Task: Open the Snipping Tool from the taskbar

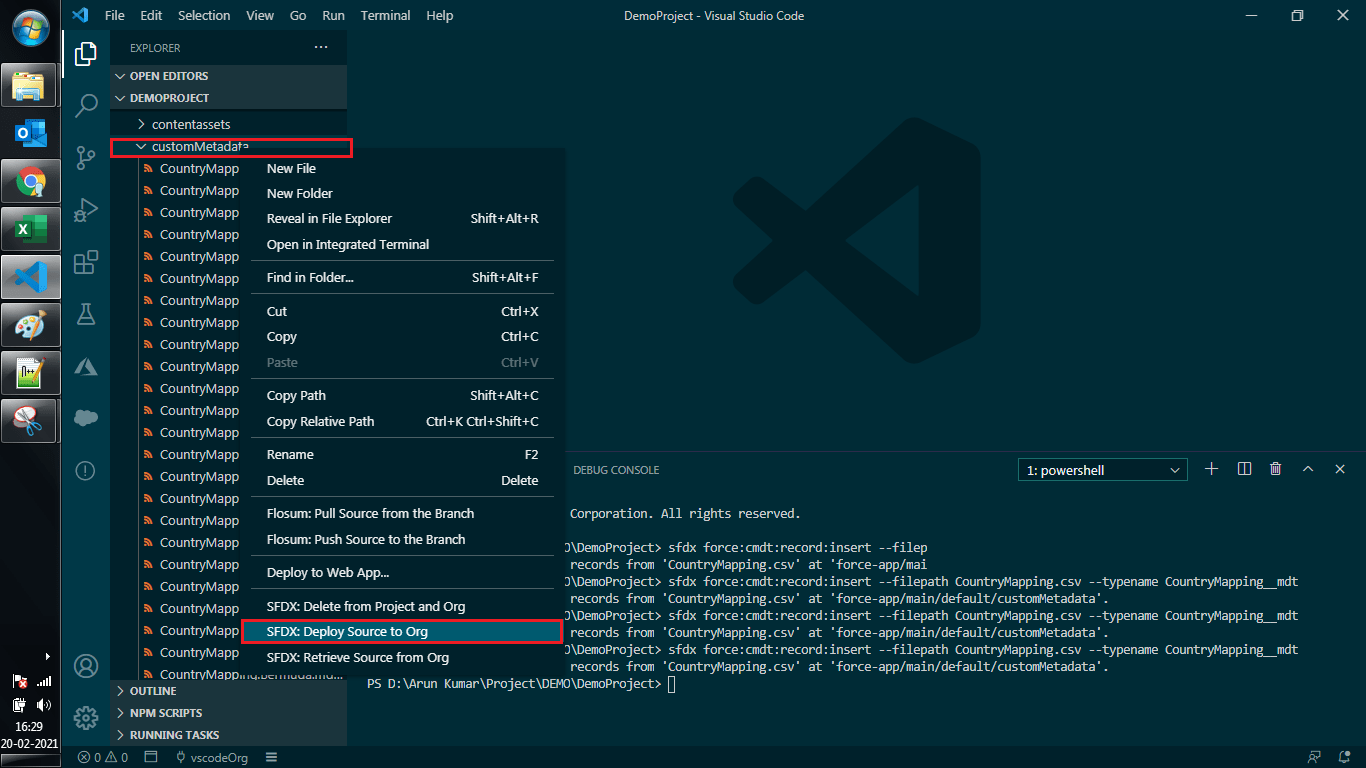Action: 28,421
